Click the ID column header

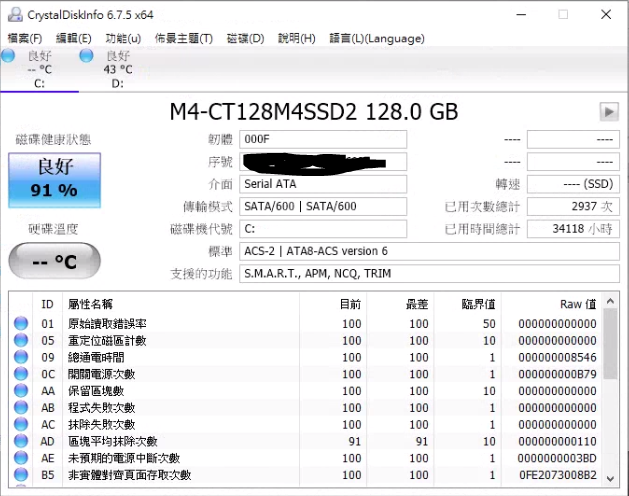click(47, 304)
